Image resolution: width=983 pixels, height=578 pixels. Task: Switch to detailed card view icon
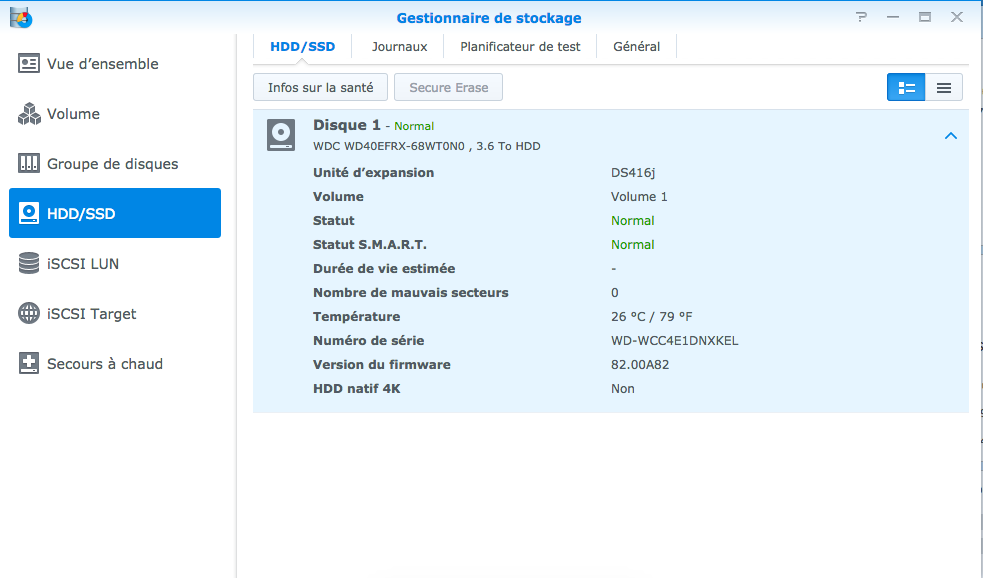coord(906,87)
